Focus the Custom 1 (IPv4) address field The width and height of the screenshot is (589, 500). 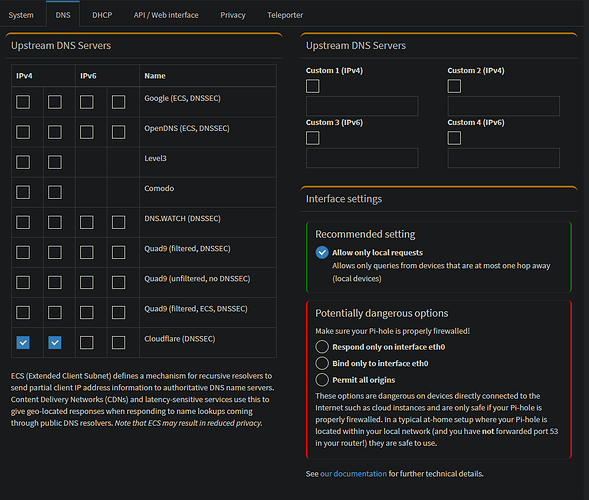pyautogui.click(x=362, y=106)
